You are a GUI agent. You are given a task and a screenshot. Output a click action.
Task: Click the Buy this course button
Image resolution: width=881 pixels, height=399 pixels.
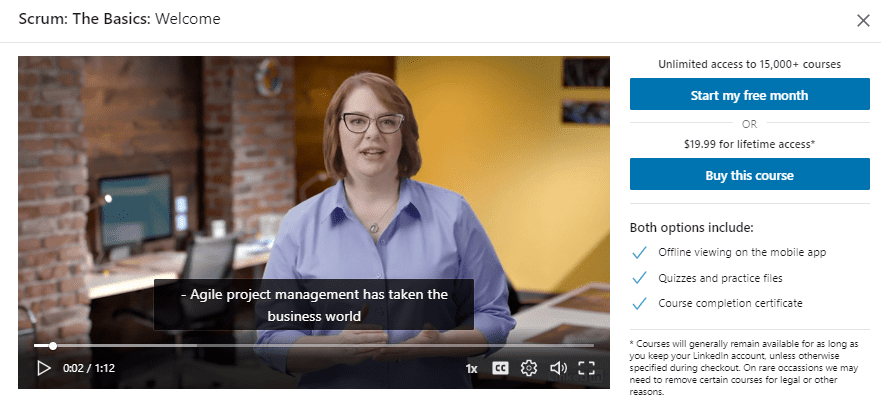tap(750, 174)
